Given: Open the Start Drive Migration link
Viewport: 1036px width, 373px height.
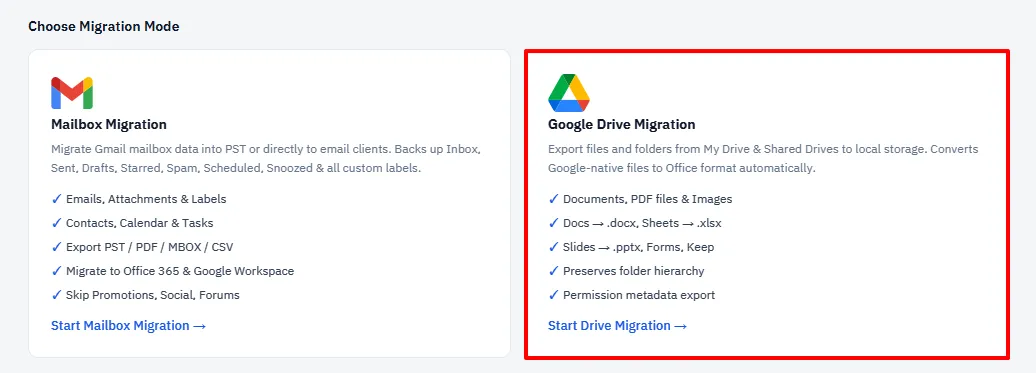Looking at the screenshot, I should pos(618,325).
